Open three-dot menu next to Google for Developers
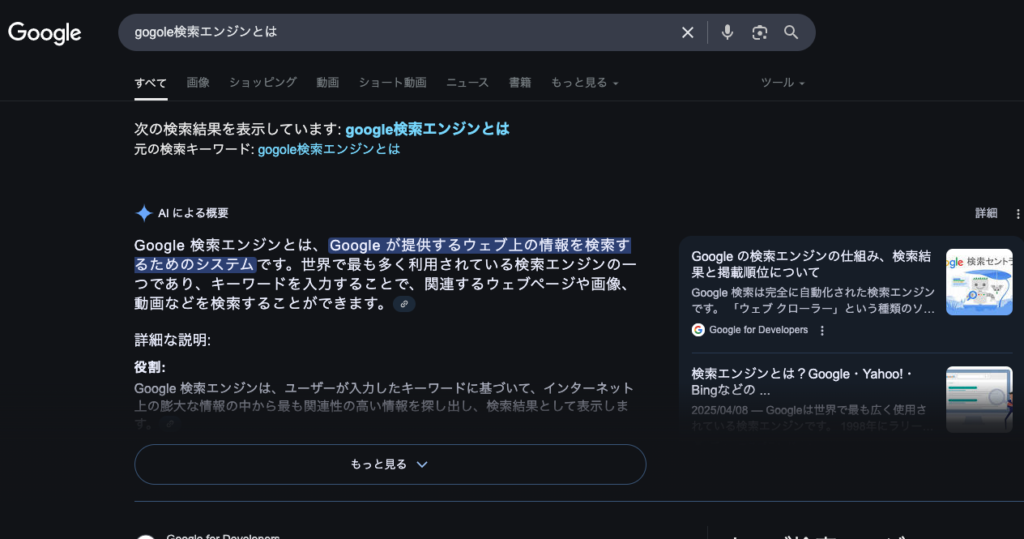 [822, 331]
